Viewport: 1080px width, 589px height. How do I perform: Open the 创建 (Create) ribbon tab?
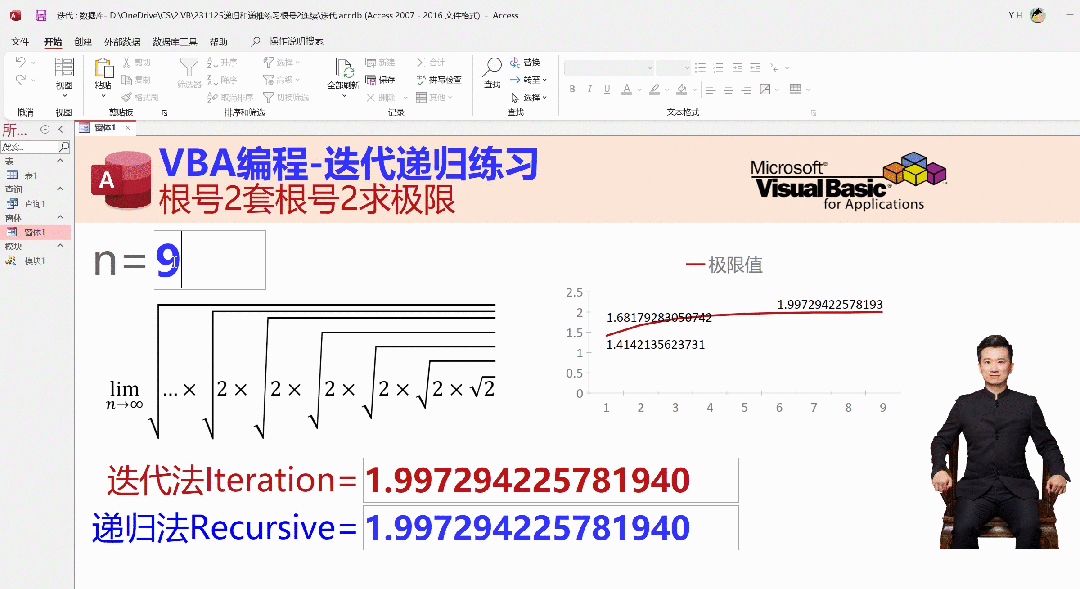83,42
